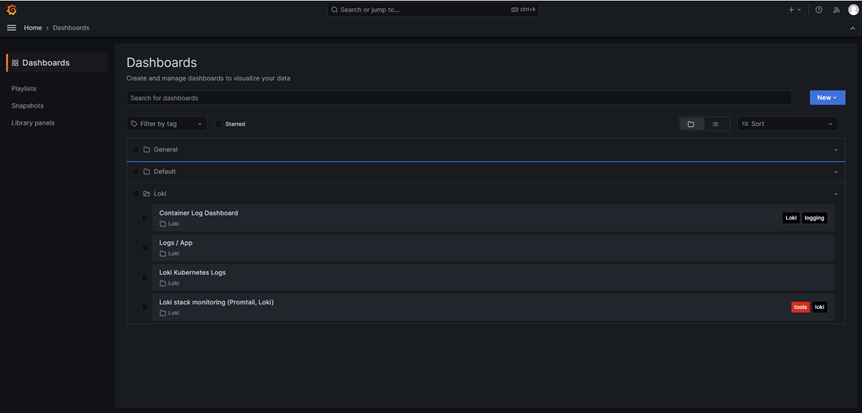Click loki tag on Loki stack monitoring
The height and width of the screenshot is (413, 862).
pos(820,307)
